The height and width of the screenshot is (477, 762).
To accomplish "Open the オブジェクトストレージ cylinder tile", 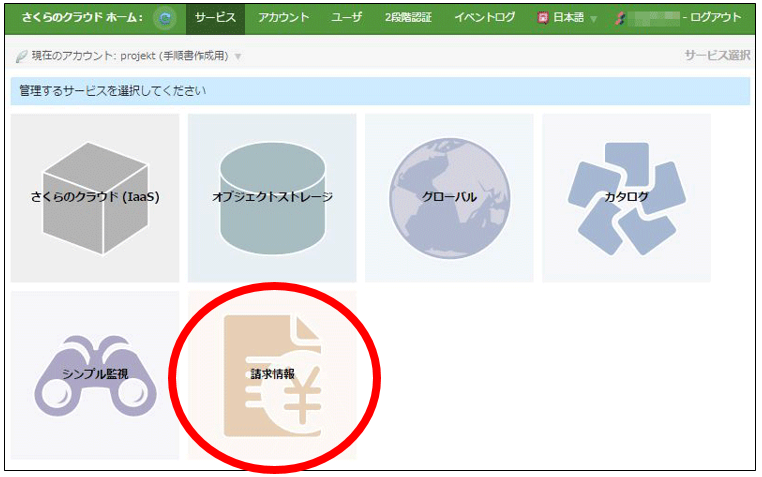I will click(x=272, y=198).
